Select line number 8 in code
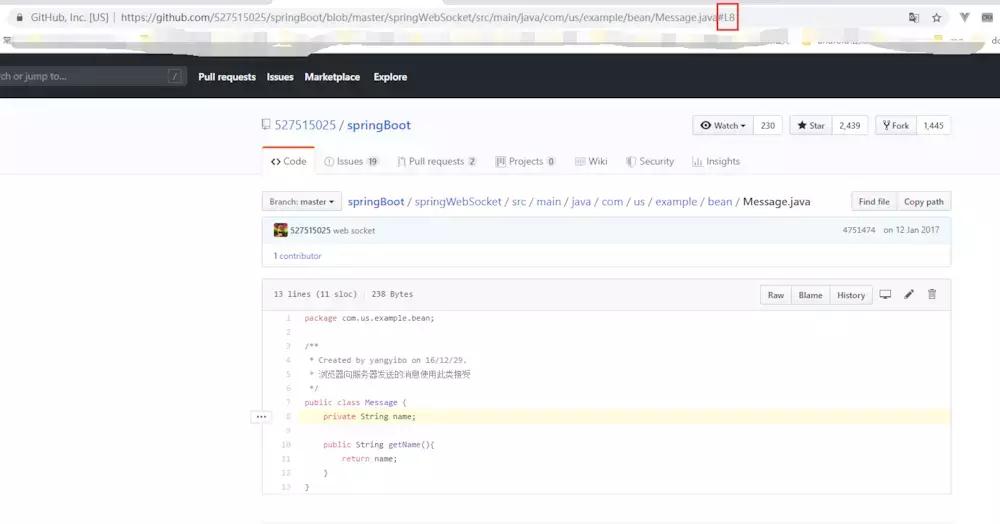 tap(288, 416)
